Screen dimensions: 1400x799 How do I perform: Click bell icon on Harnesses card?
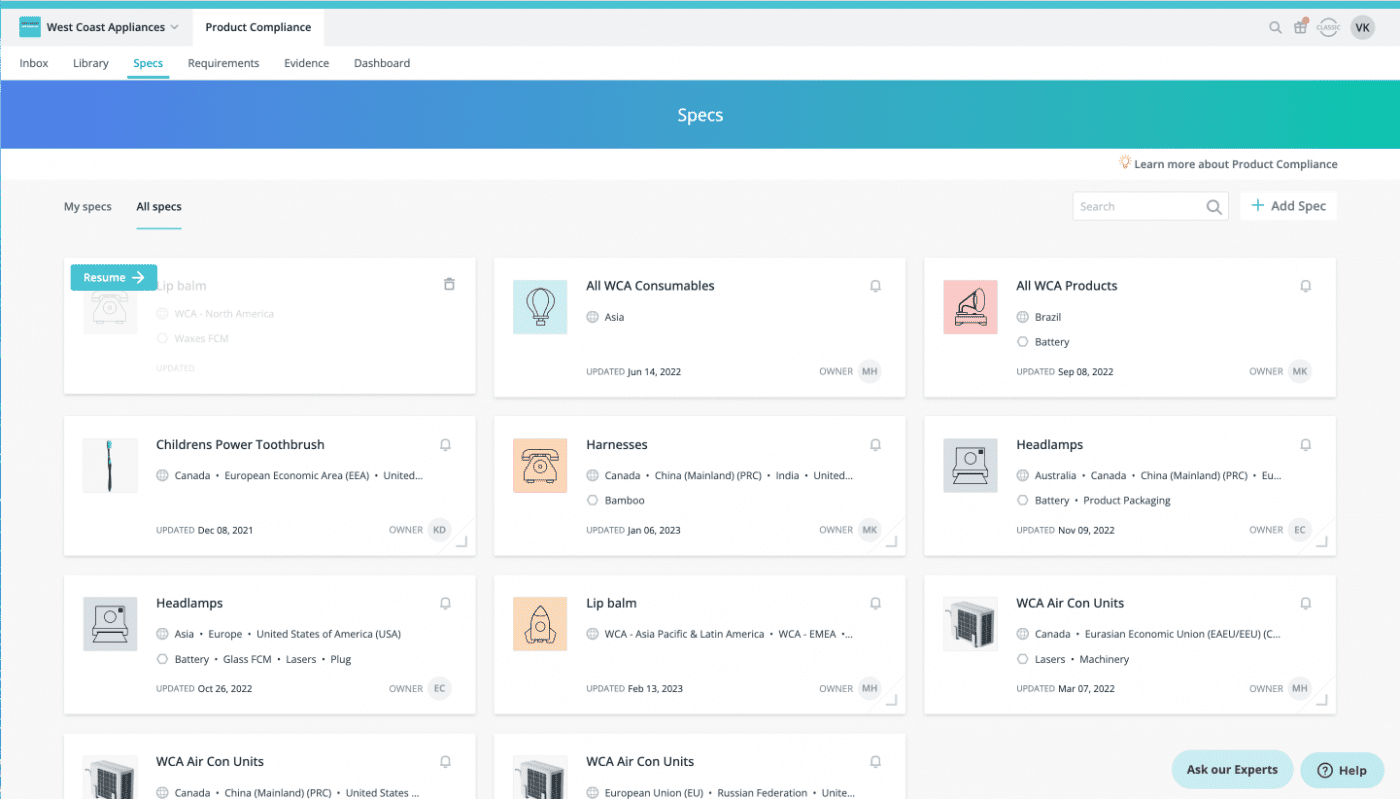coord(875,445)
